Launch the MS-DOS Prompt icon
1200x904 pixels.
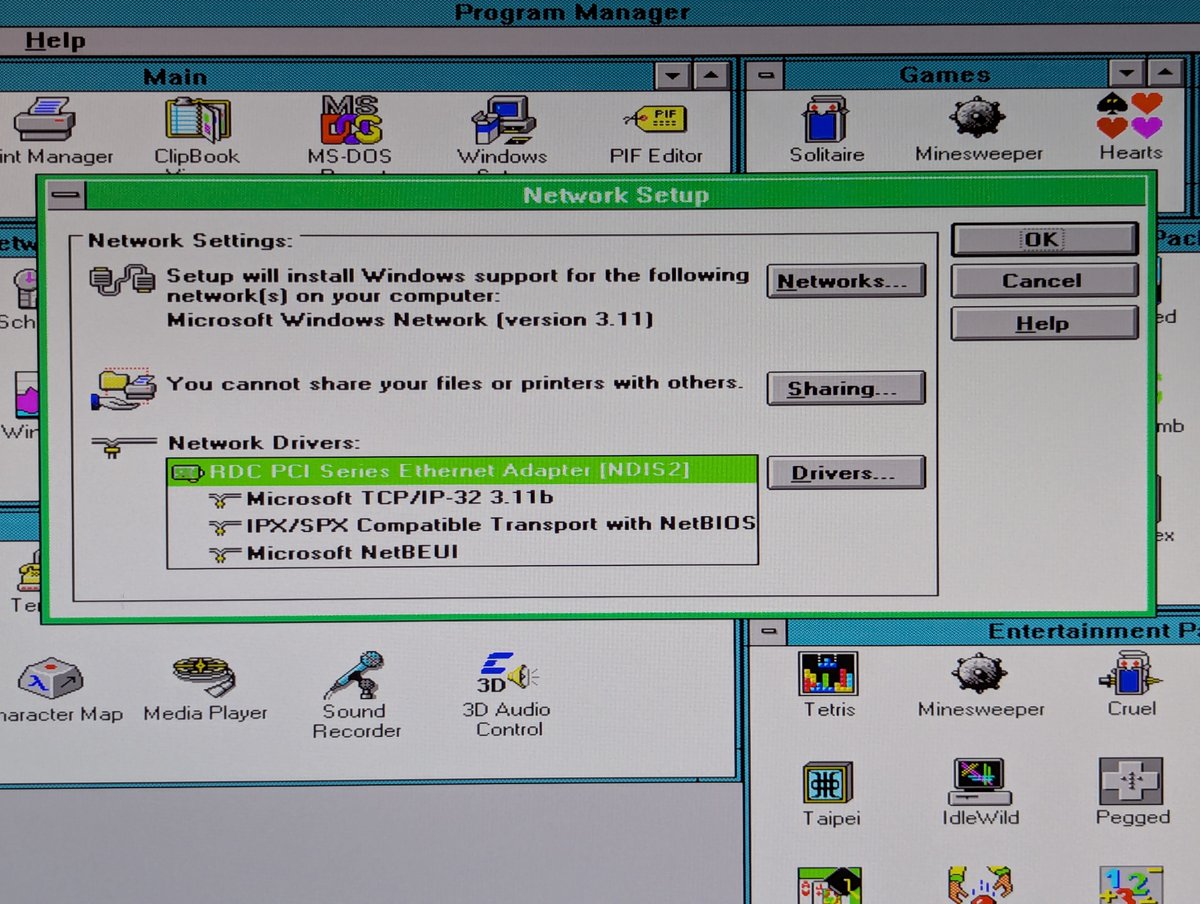click(x=349, y=121)
